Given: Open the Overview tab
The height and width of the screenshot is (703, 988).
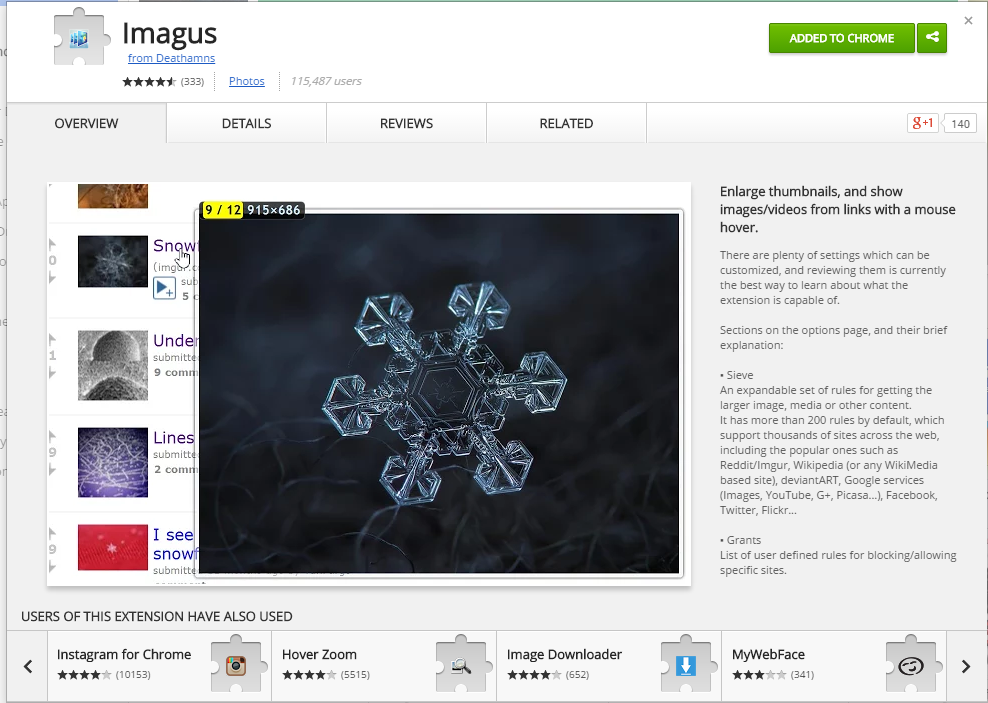Looking at the screenshot, I should pyautogui.click(x=86, y=123).
